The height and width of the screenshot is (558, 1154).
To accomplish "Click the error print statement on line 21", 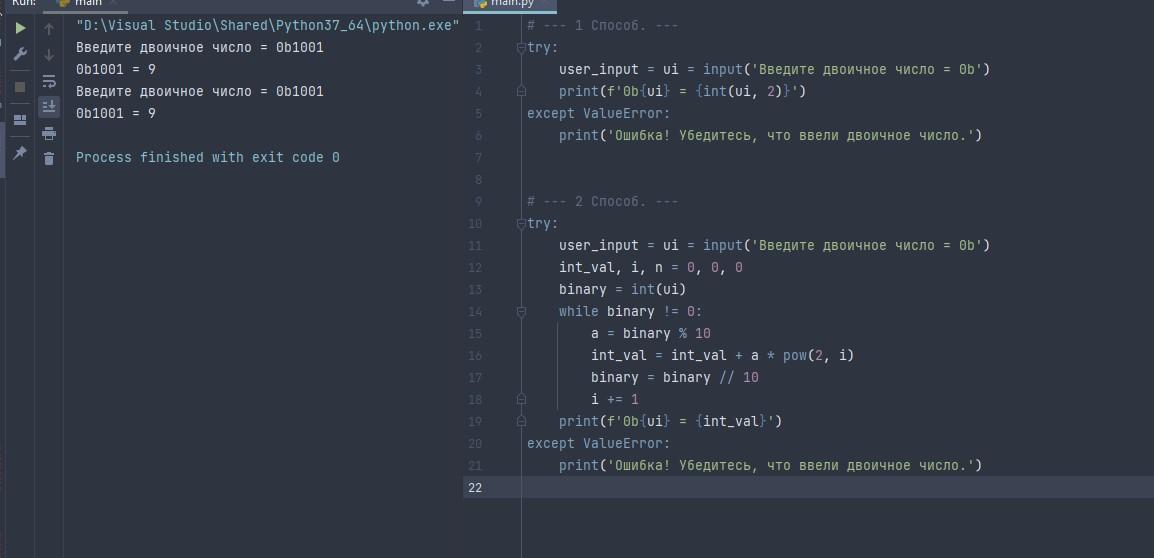I will [771, 465].
